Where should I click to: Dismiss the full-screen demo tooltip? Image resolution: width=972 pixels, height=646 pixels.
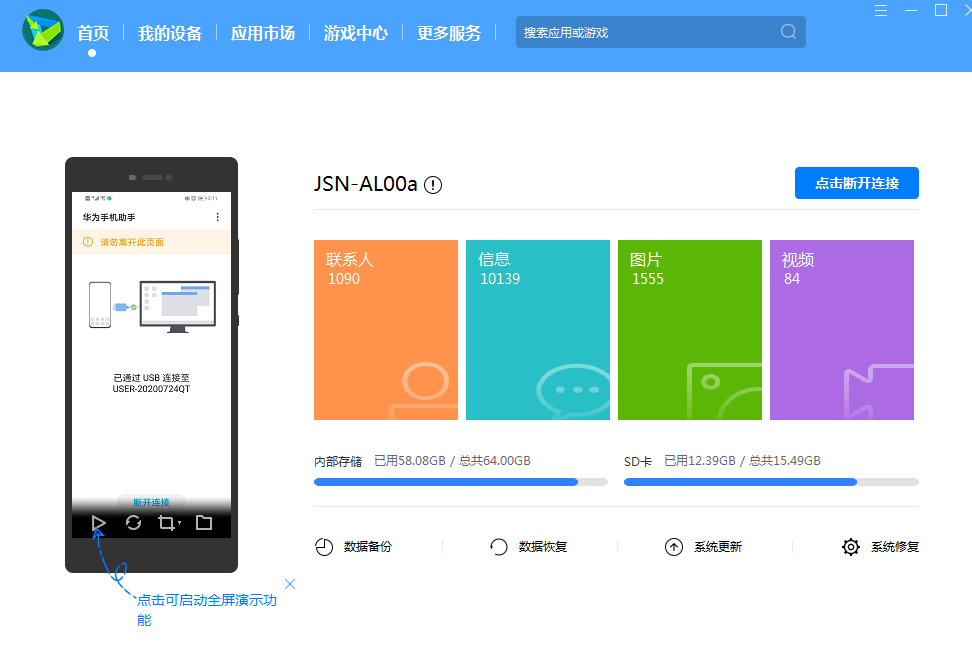pos(289,584)
